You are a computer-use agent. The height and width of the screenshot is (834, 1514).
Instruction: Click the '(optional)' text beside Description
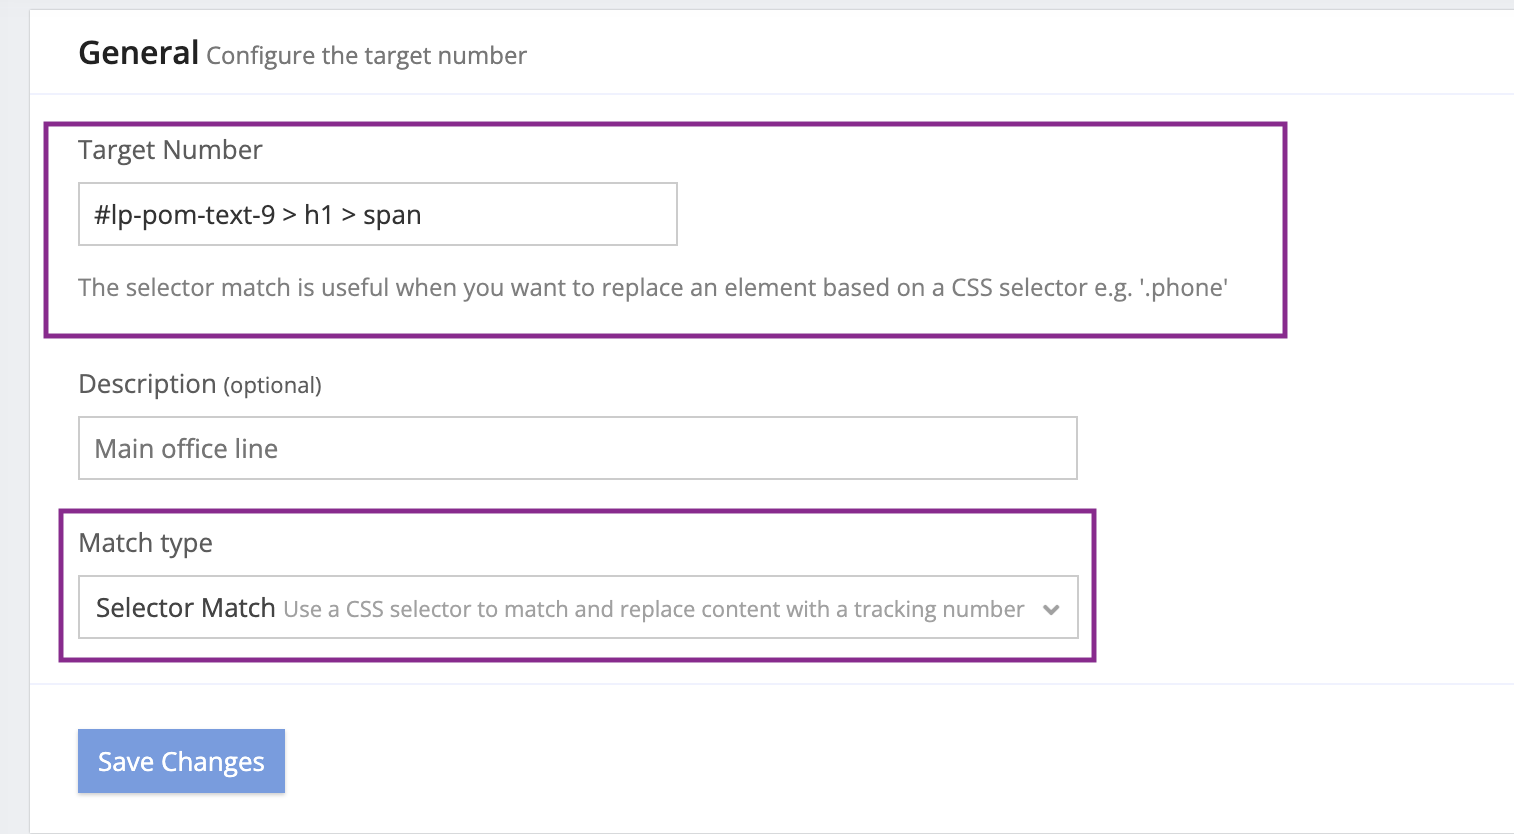tap(272, 386)
